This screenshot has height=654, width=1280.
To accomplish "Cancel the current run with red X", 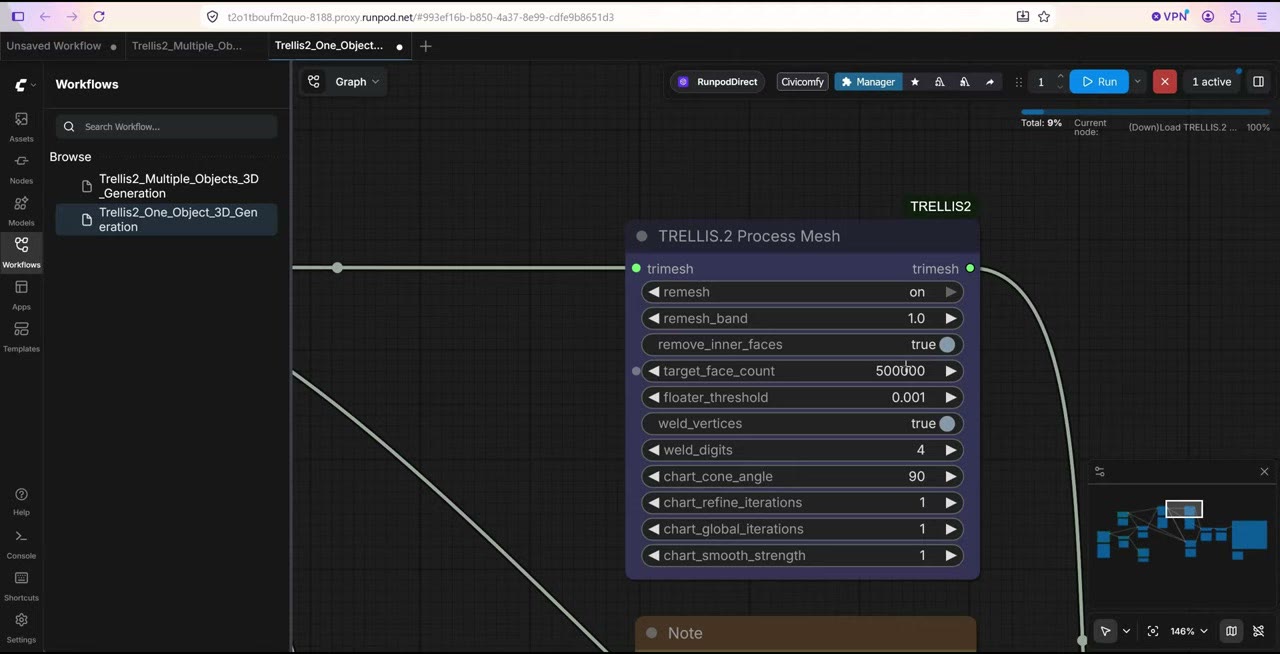I will pos(1164,82).
